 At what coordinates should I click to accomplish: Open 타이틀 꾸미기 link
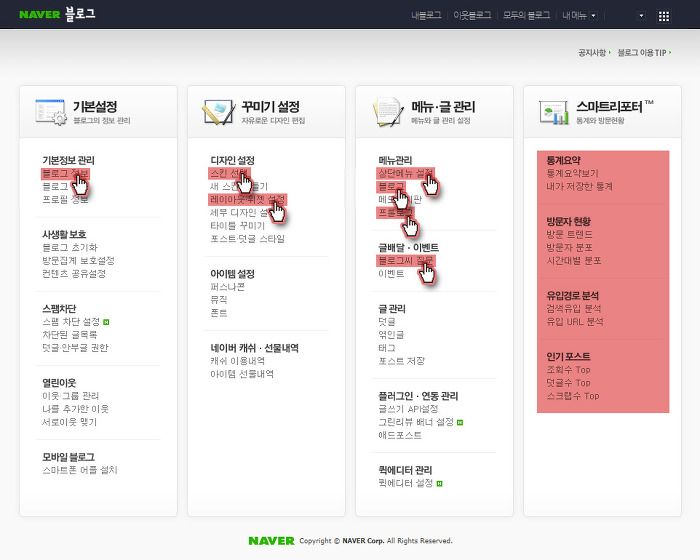pos(238,226)
